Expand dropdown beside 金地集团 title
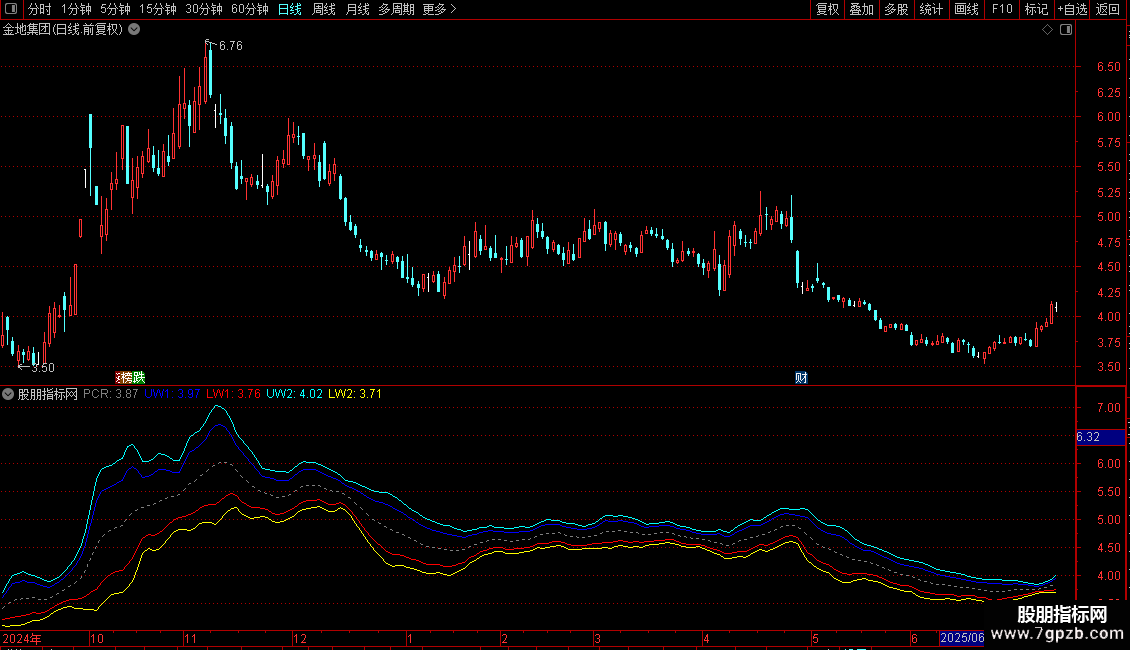The image size is (1130, 650). pyautogui.click(x=134, y=29)
